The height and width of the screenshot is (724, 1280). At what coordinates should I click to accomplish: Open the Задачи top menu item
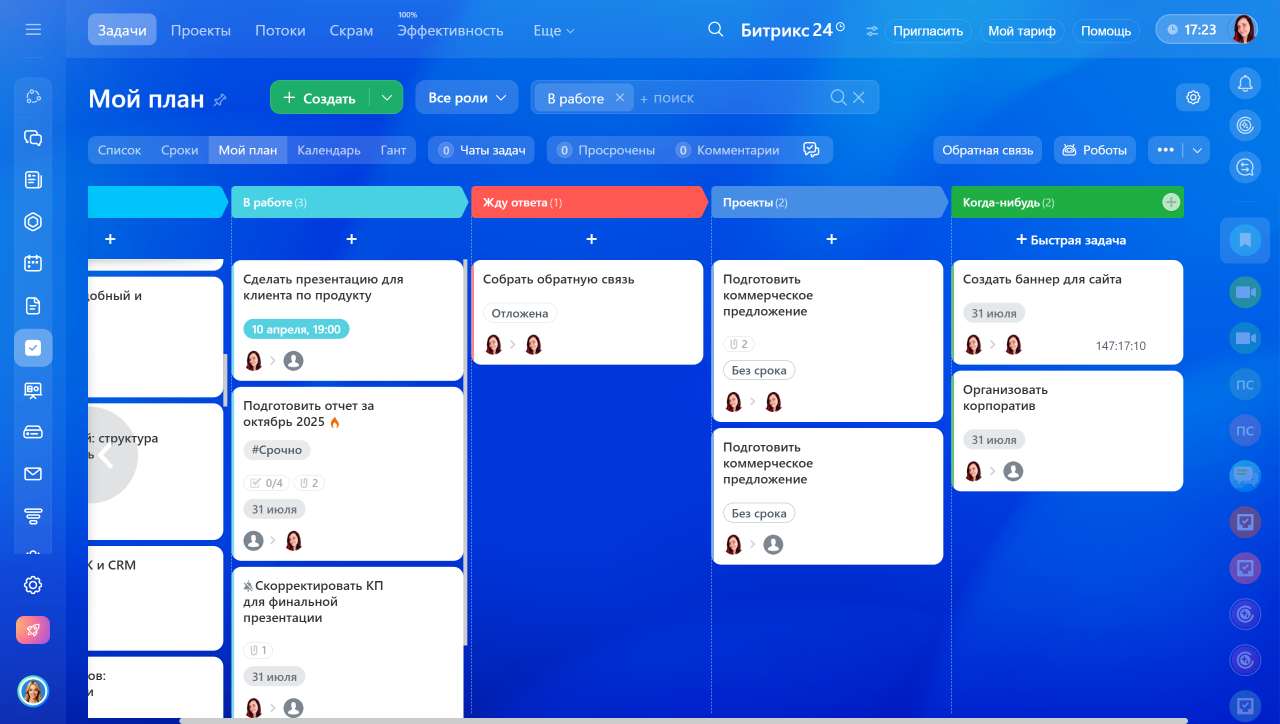[x=123, y=30]
